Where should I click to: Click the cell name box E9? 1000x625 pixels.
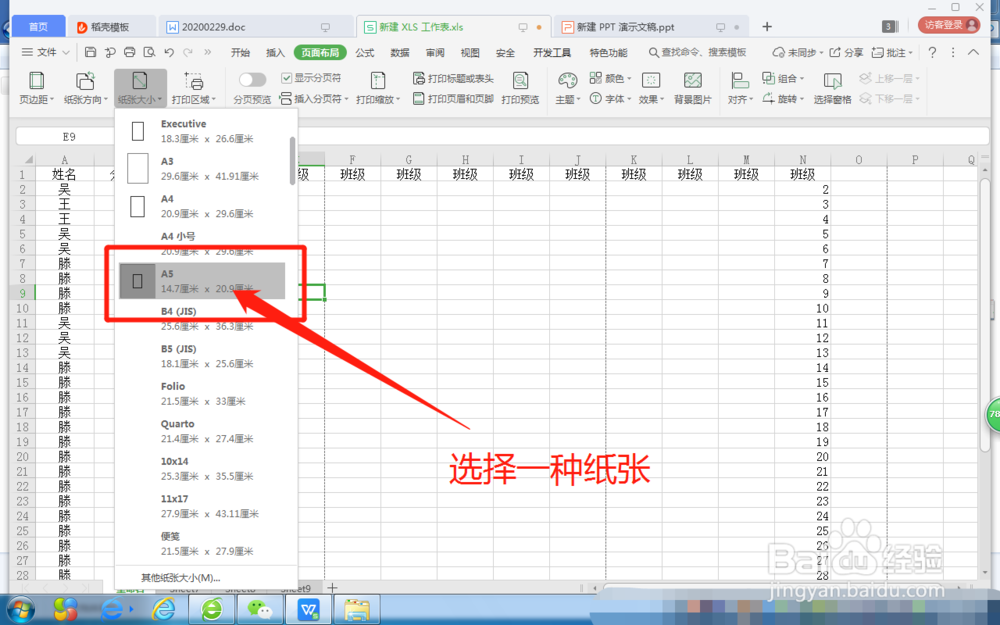[x=69, y=136]
